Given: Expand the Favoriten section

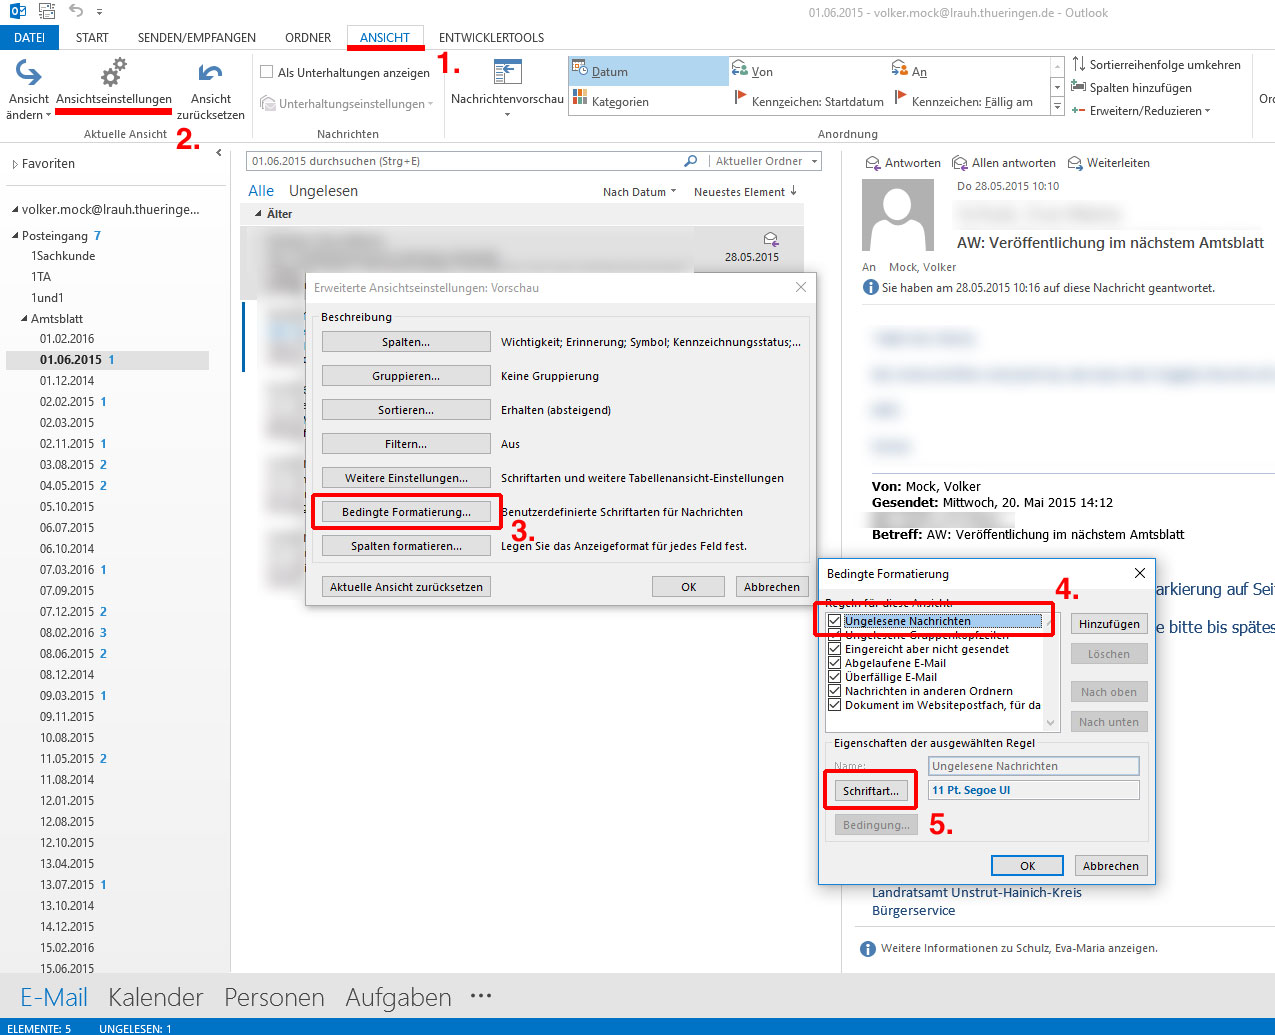Looking at the screenshot, I should [15, 164].
